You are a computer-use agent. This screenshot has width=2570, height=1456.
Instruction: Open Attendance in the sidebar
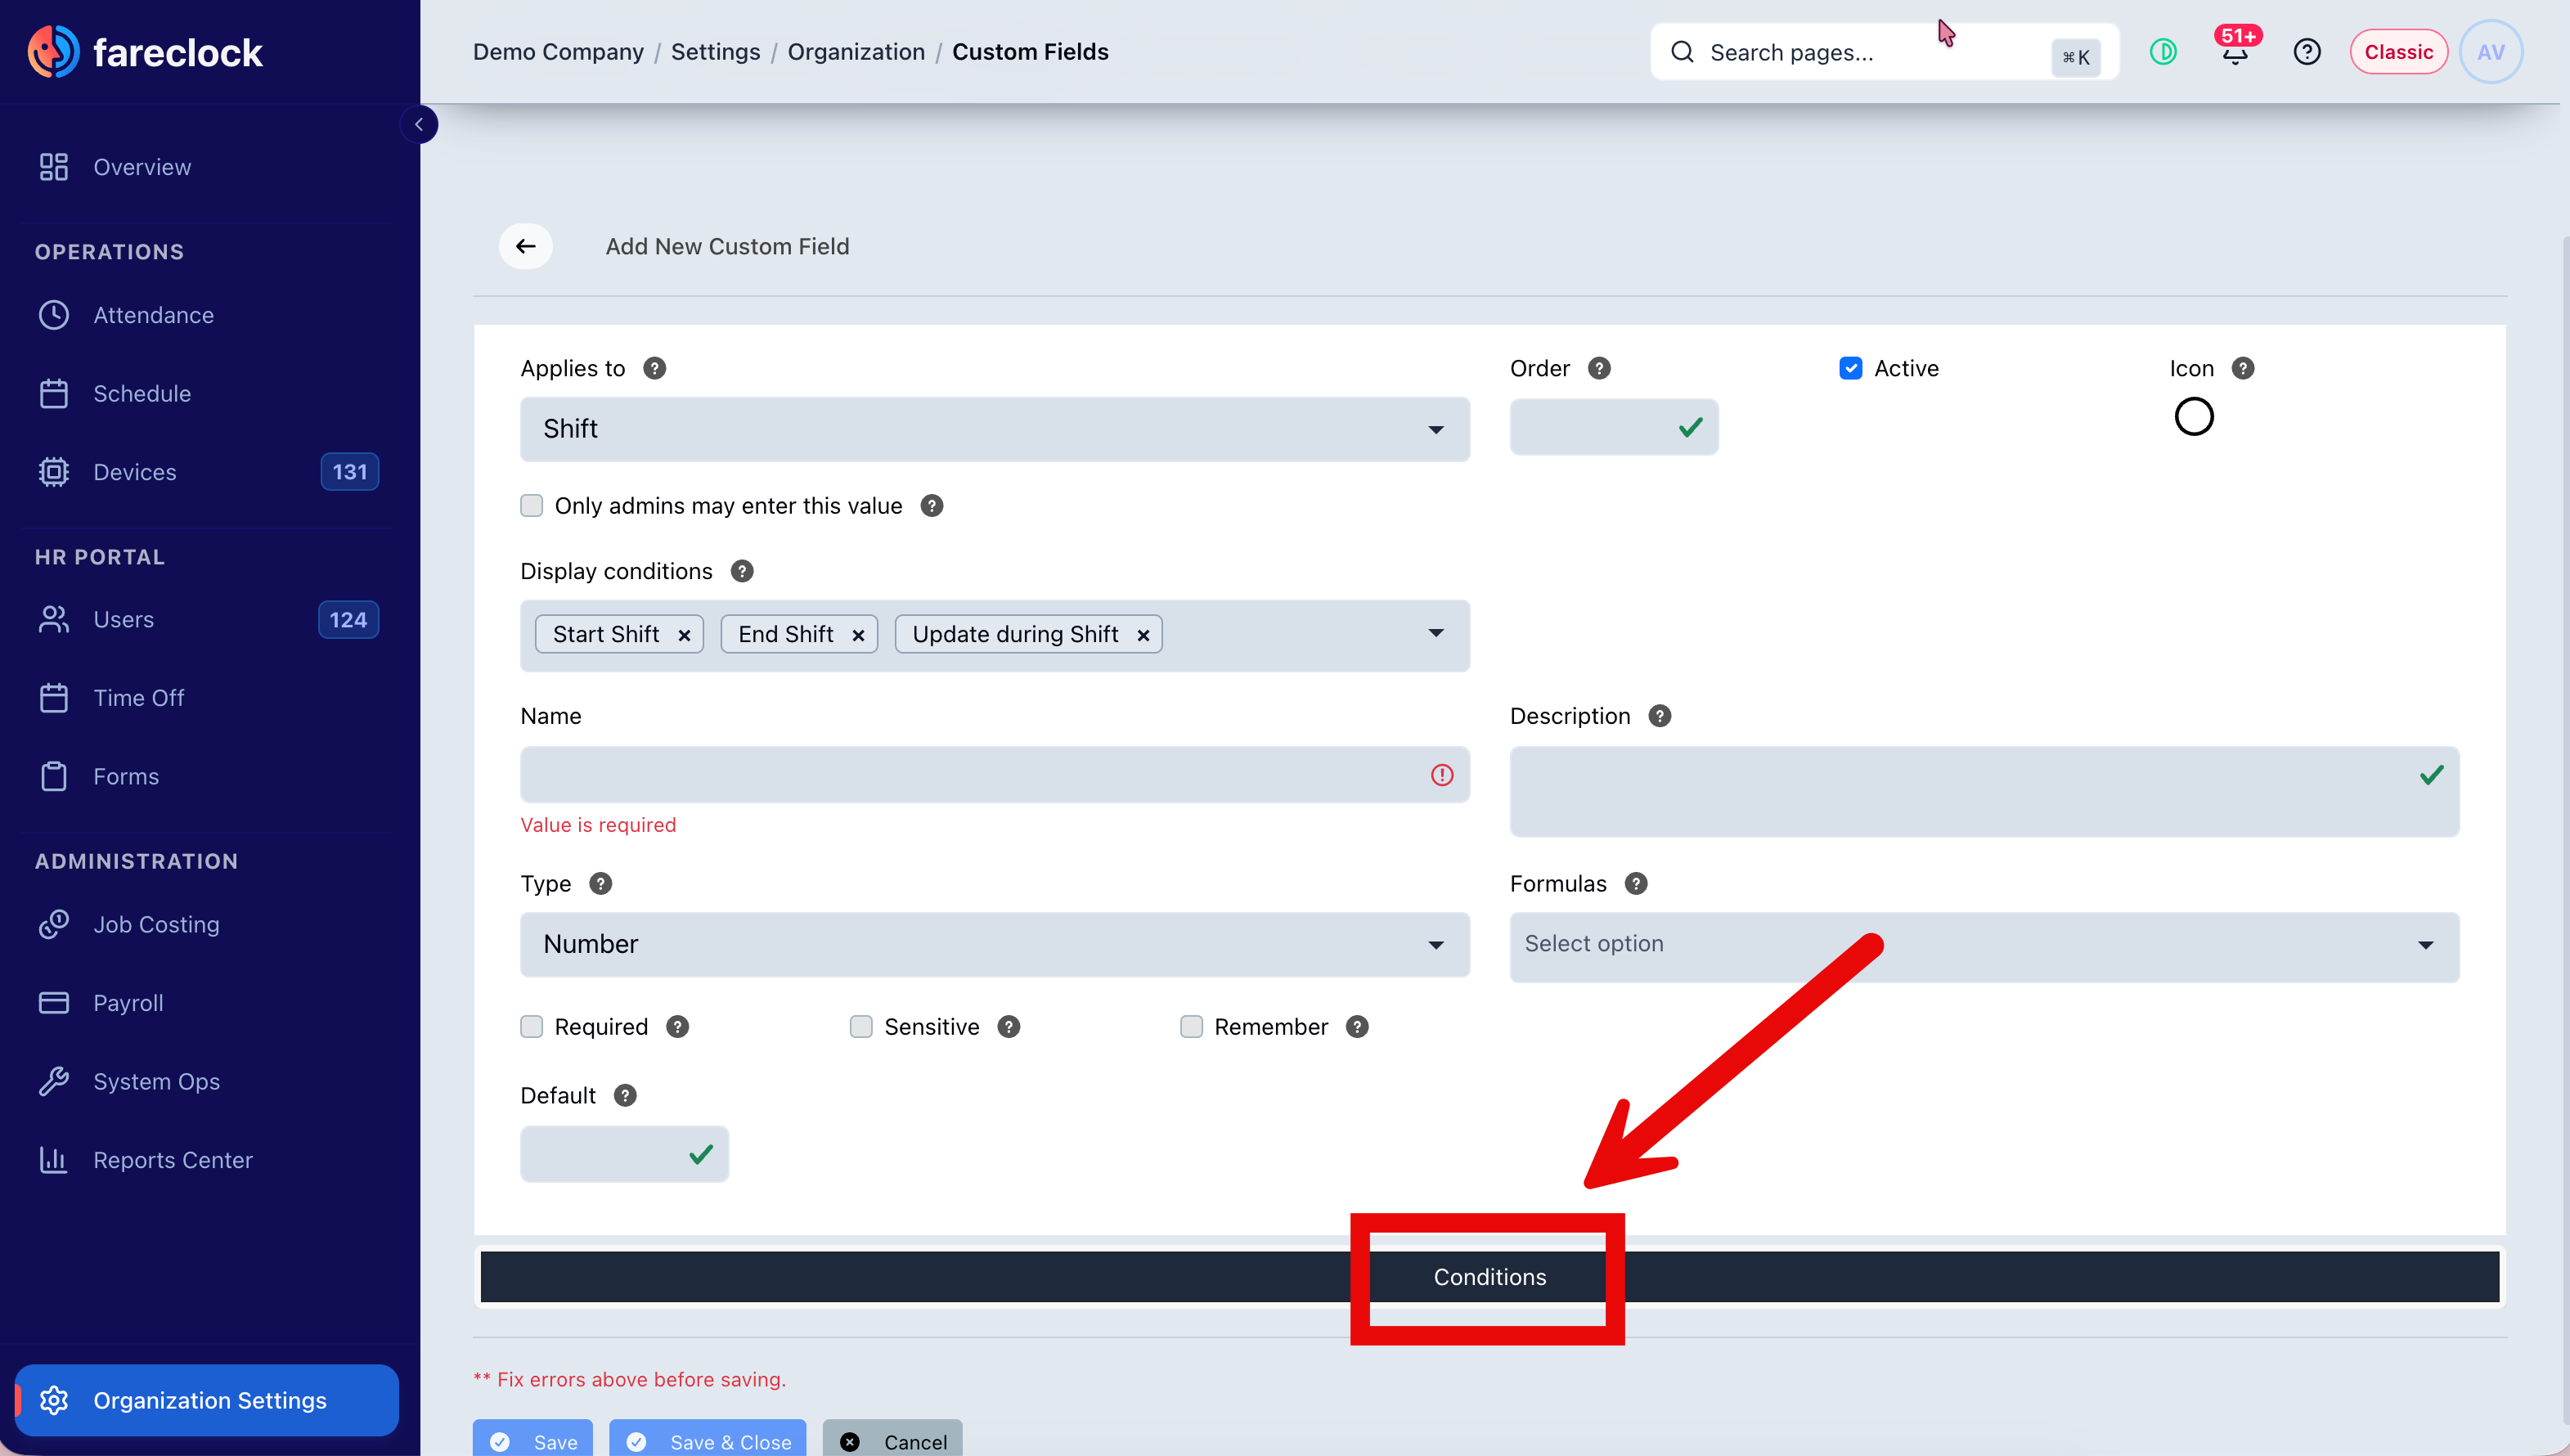click(153, 316)
